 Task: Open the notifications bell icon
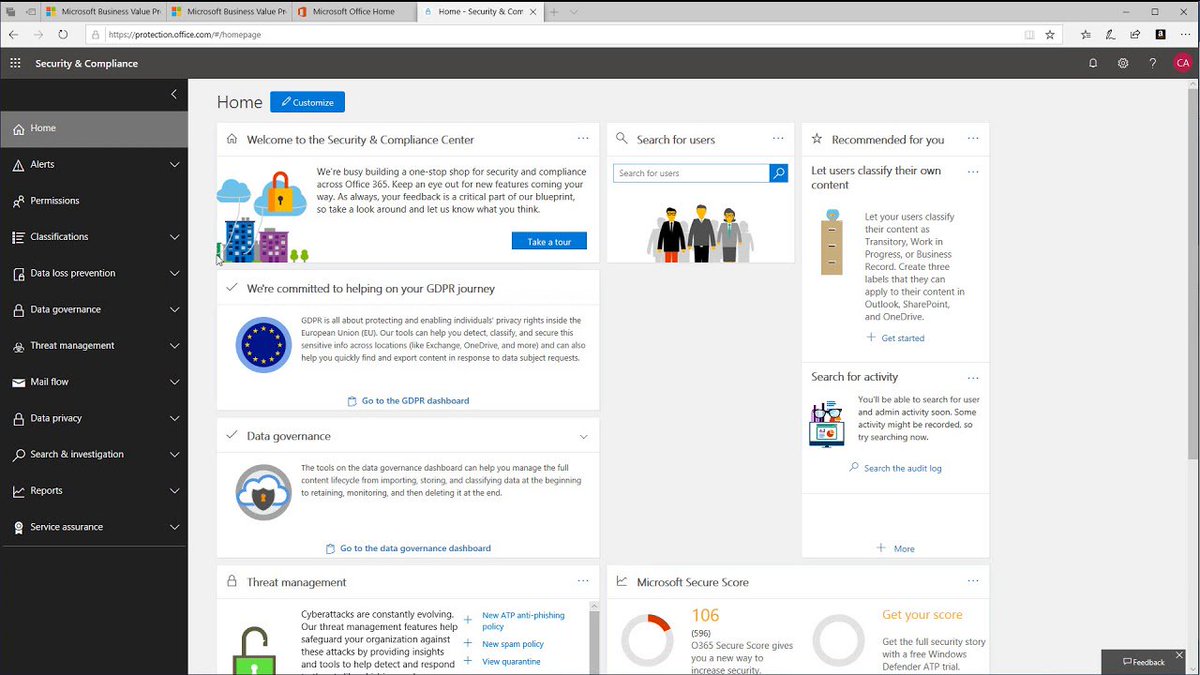click(1093, 63)
